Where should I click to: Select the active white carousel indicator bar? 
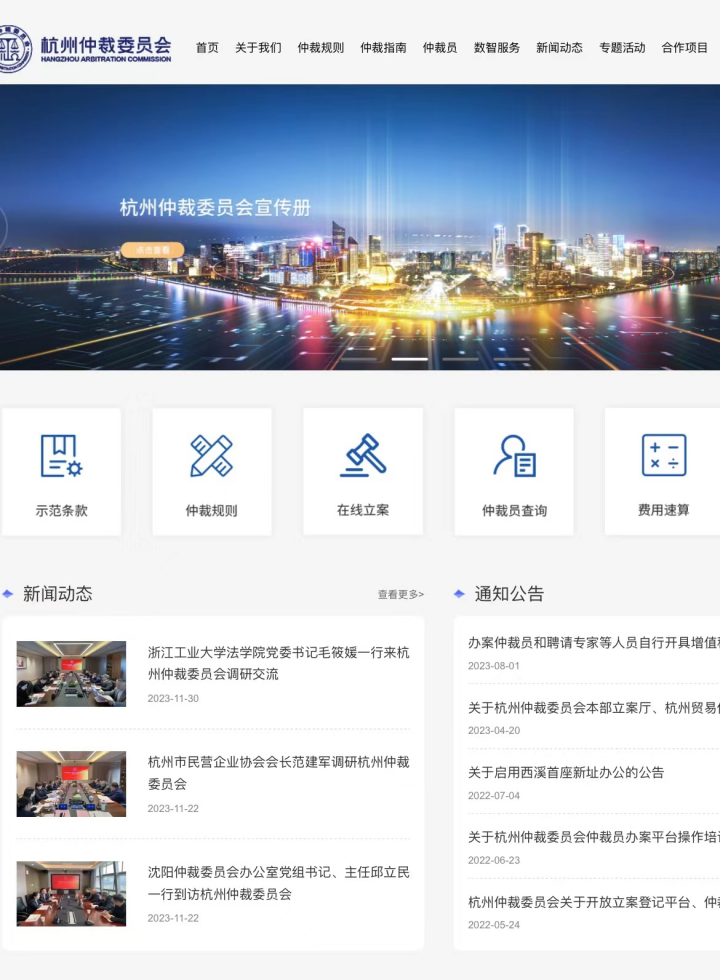pos(409,359)
